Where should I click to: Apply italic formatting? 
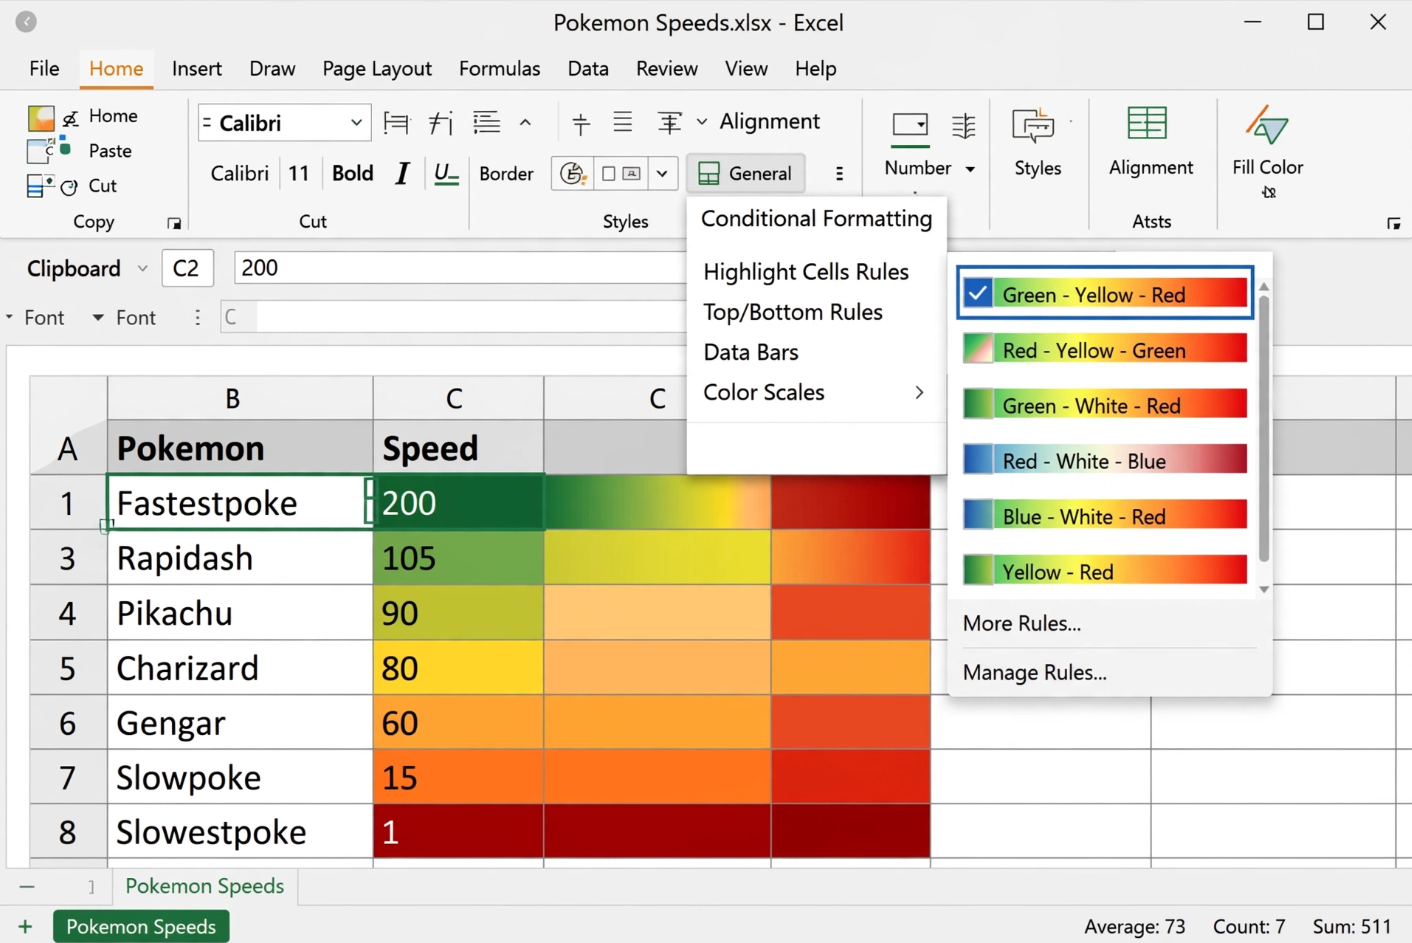pyautogui.click(x=402, y=174)
